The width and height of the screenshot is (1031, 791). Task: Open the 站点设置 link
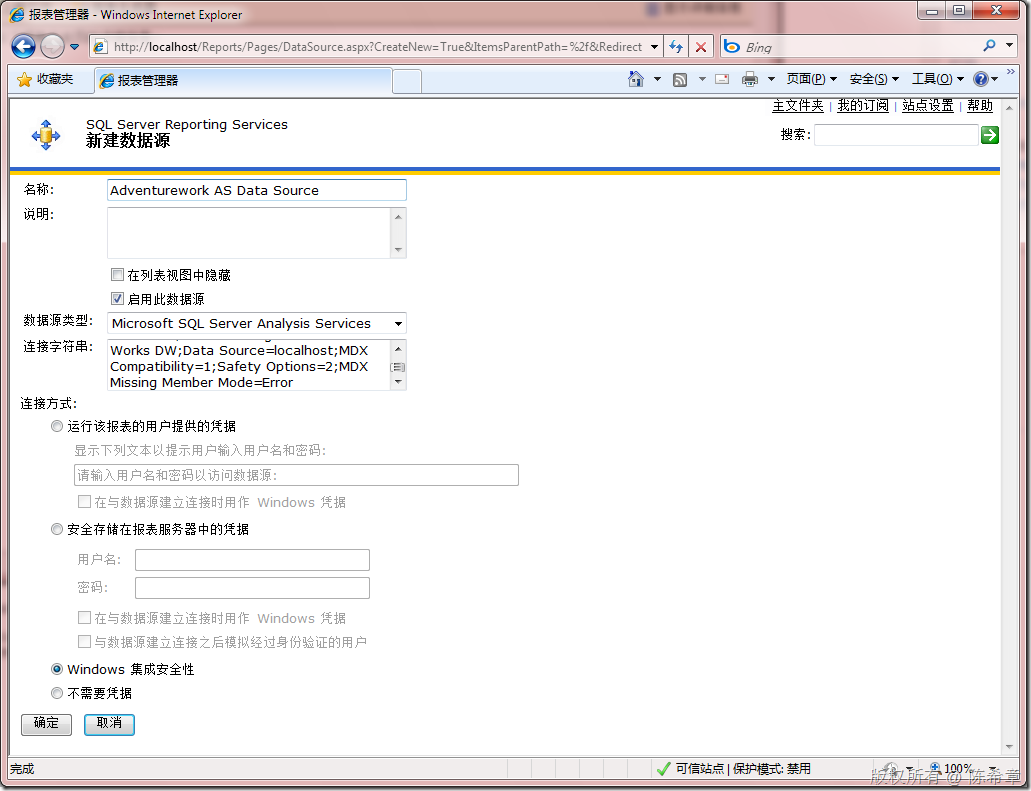coord(928,105)
